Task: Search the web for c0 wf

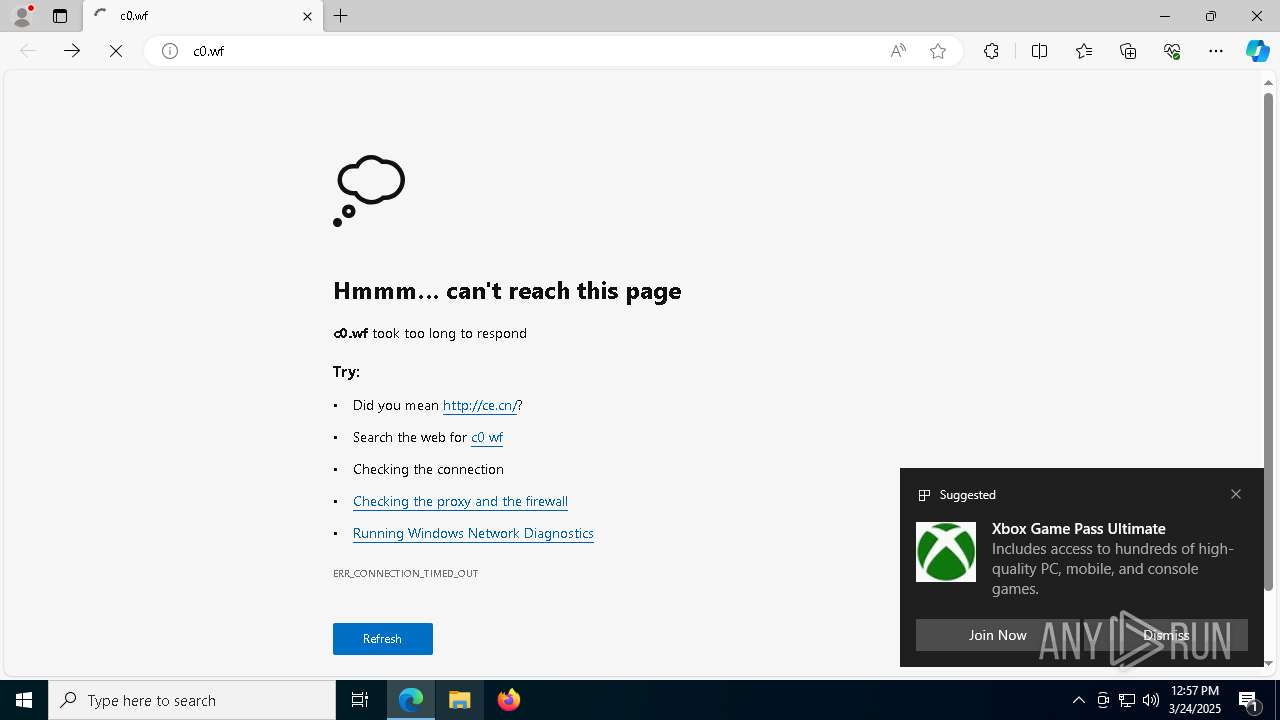Action: point(487,437)
